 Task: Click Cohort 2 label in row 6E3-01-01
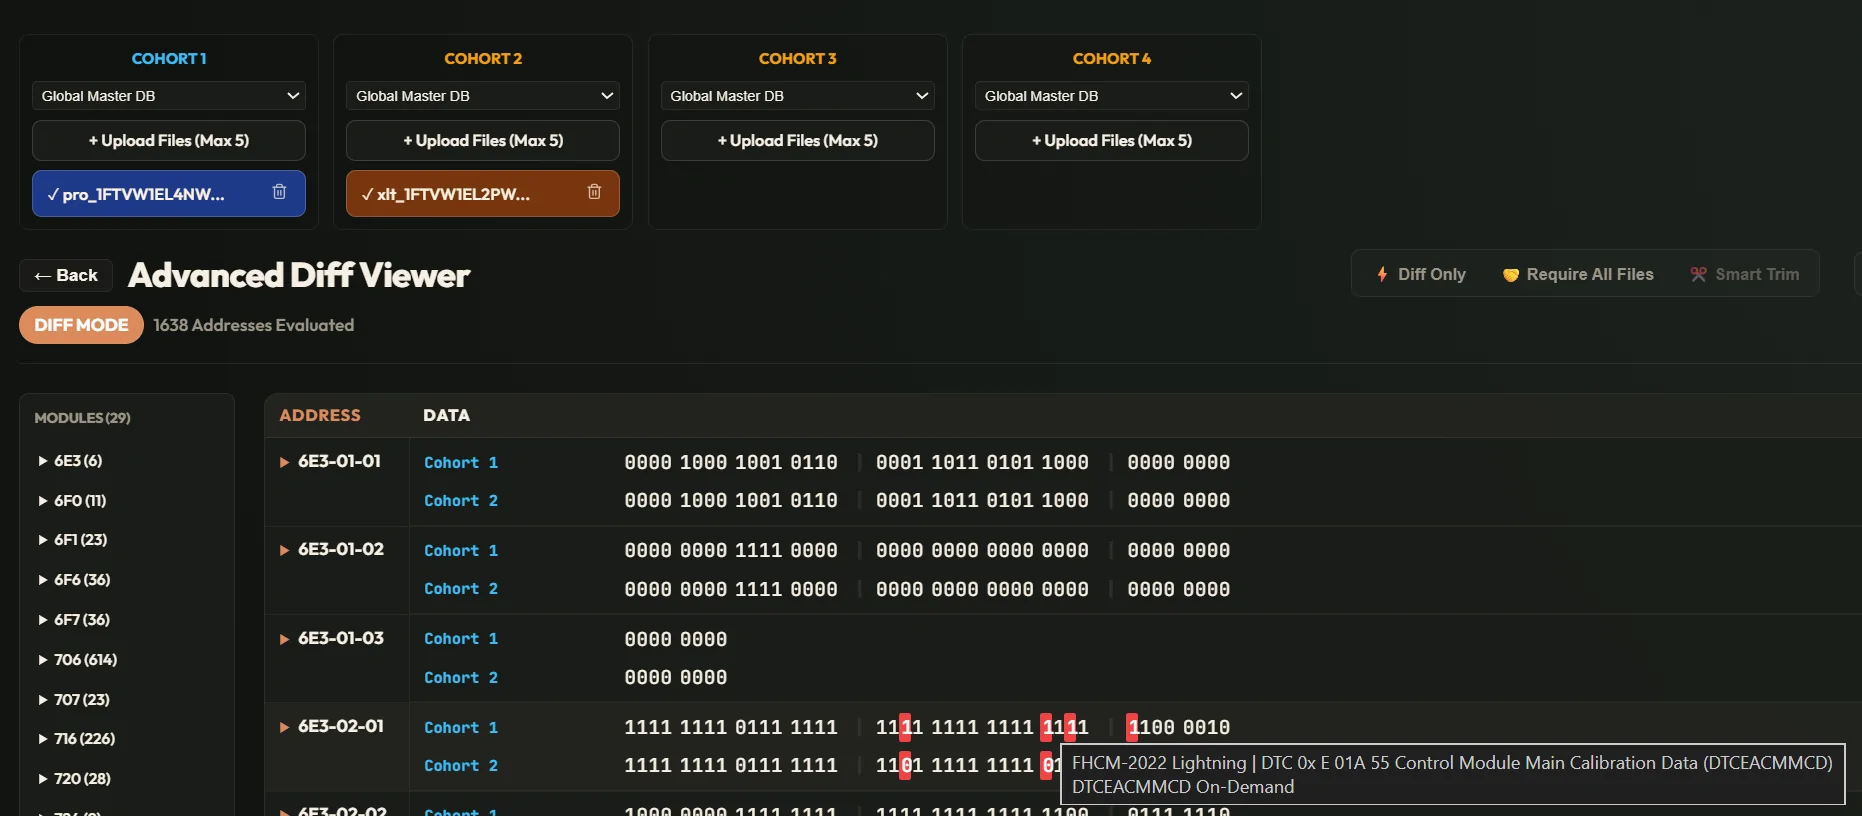click(x=461, y=500)
